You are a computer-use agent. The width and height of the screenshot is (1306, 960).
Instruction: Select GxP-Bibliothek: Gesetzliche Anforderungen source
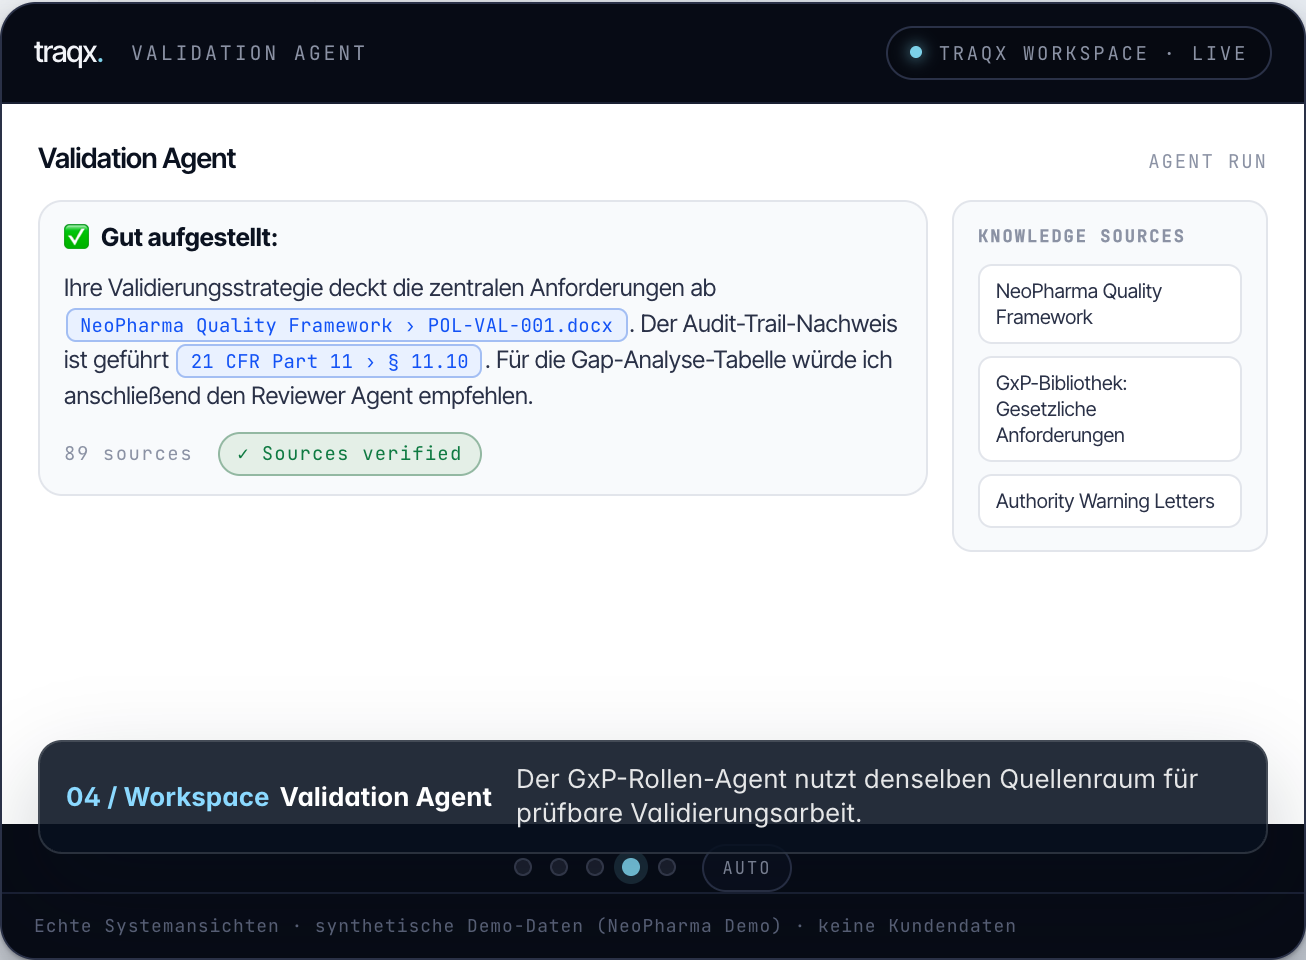click(1109, 409)
